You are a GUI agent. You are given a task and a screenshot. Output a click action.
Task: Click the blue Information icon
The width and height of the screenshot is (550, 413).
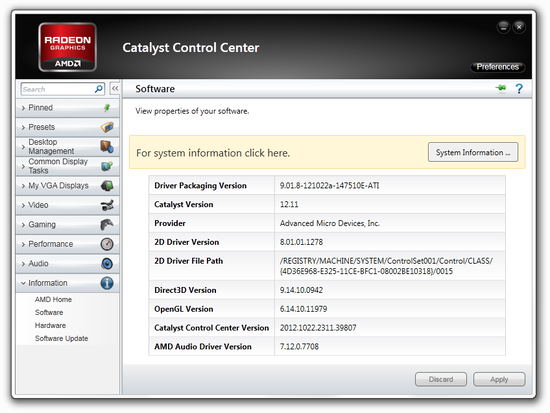pos(107,283)
